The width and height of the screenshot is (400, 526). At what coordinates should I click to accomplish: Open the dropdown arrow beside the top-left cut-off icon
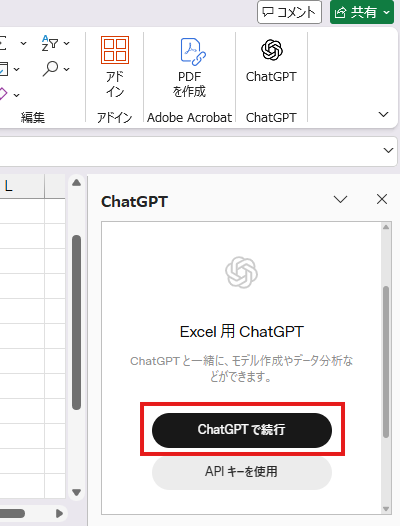23,43
